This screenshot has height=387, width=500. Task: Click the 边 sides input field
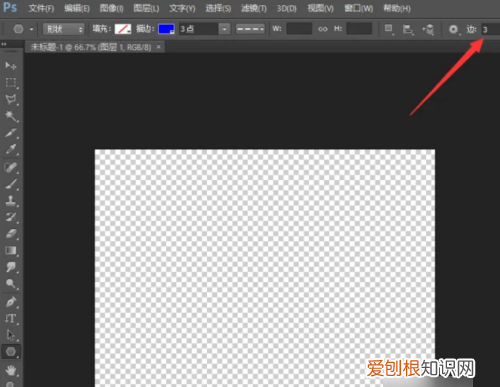491,30
